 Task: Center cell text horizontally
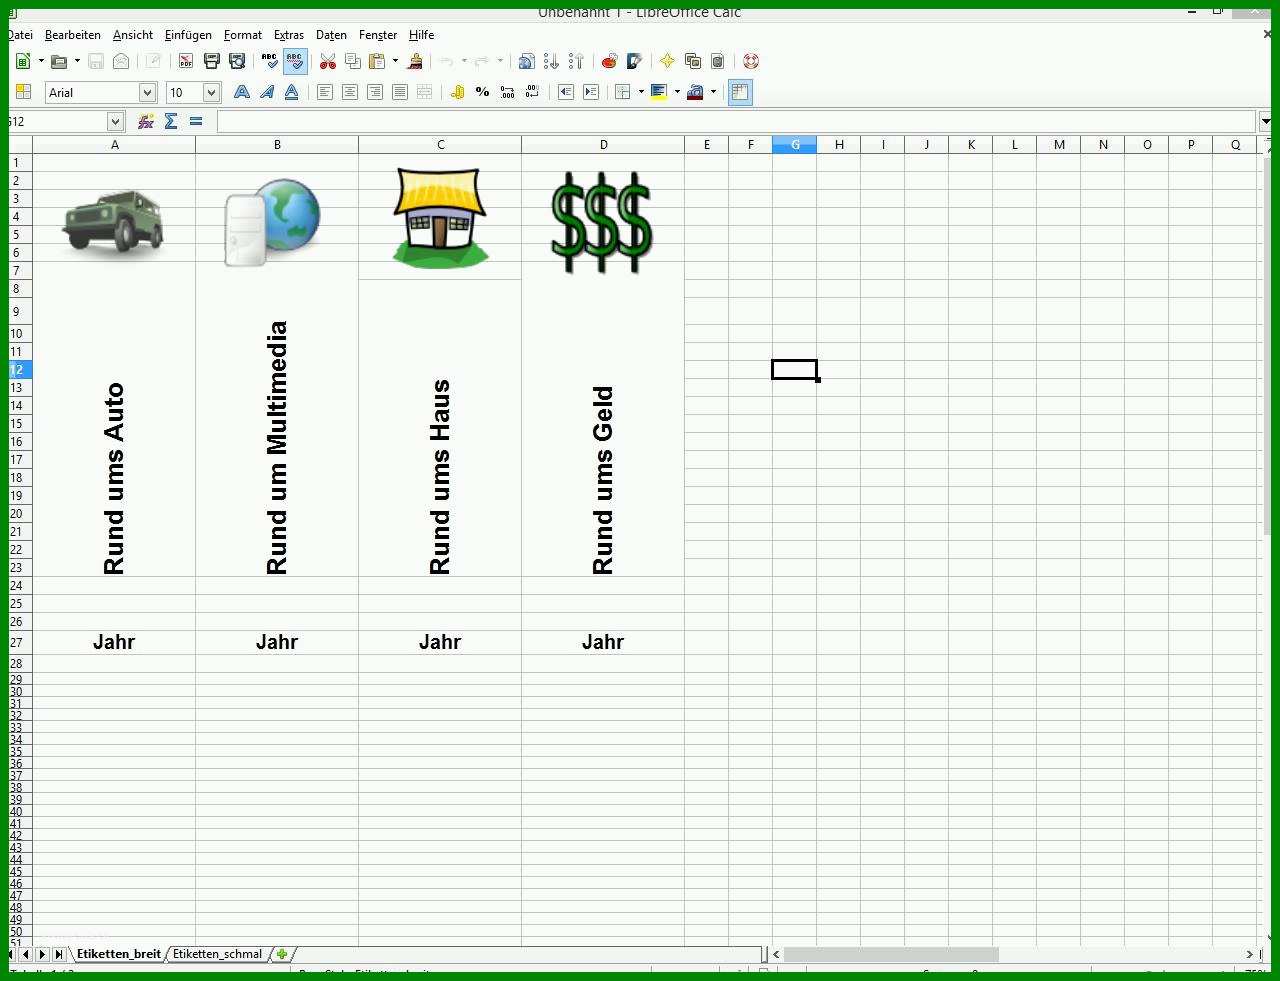click(350, 92)
